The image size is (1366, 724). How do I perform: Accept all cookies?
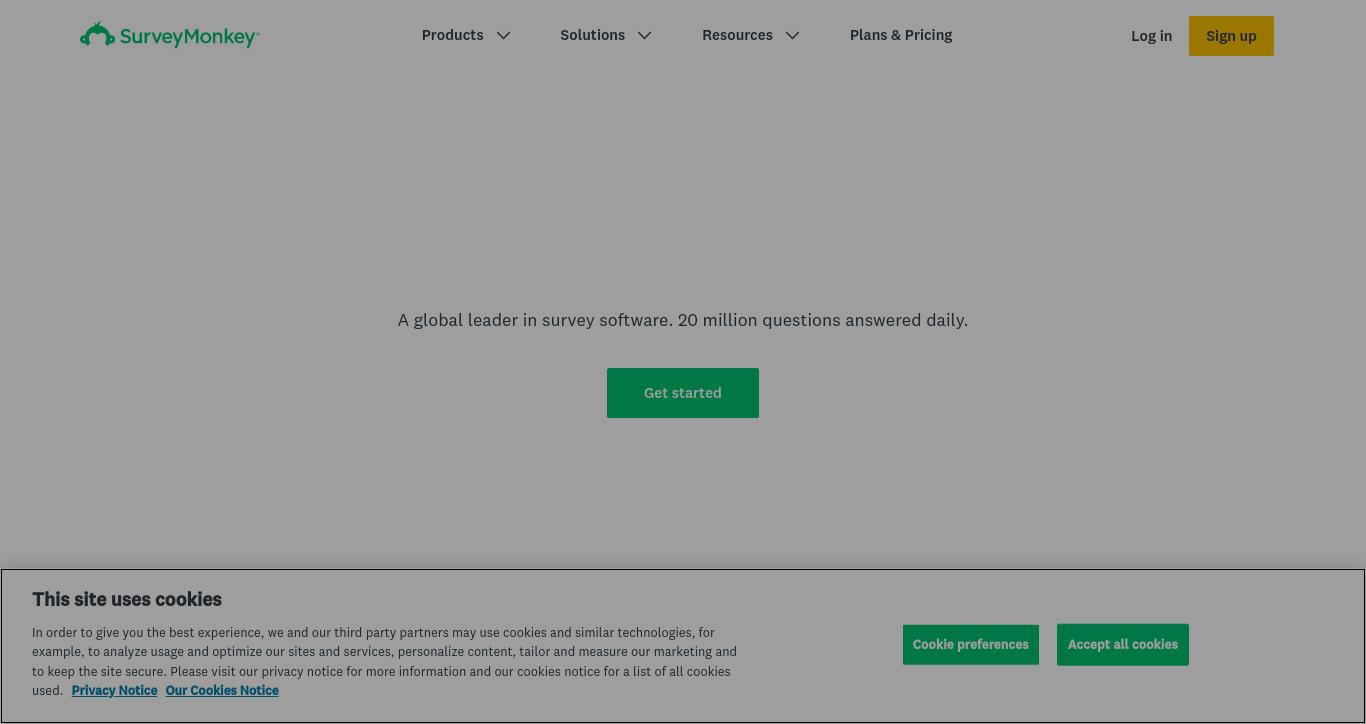click(1123, 645)
